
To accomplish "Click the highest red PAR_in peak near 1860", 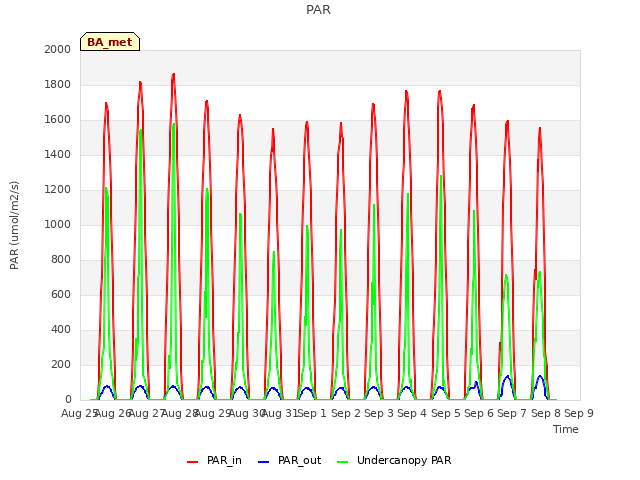I will [174, 74].
